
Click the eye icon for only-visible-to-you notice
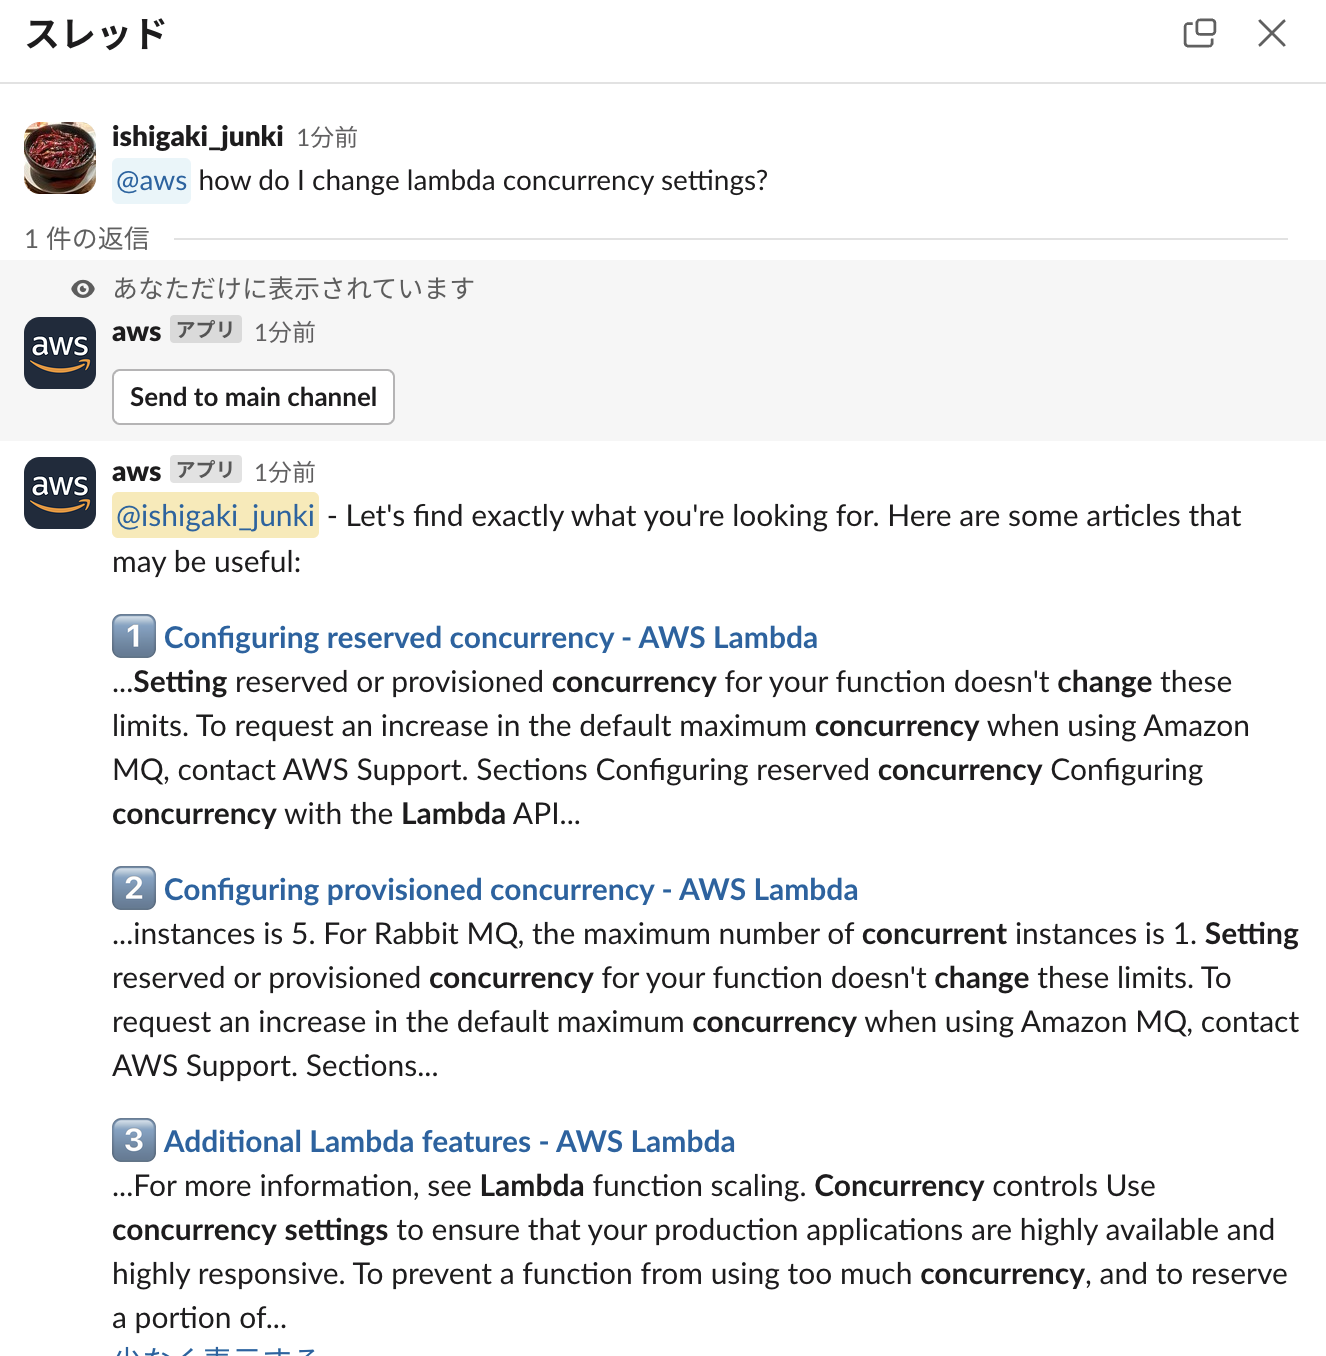tap(83, 289)
